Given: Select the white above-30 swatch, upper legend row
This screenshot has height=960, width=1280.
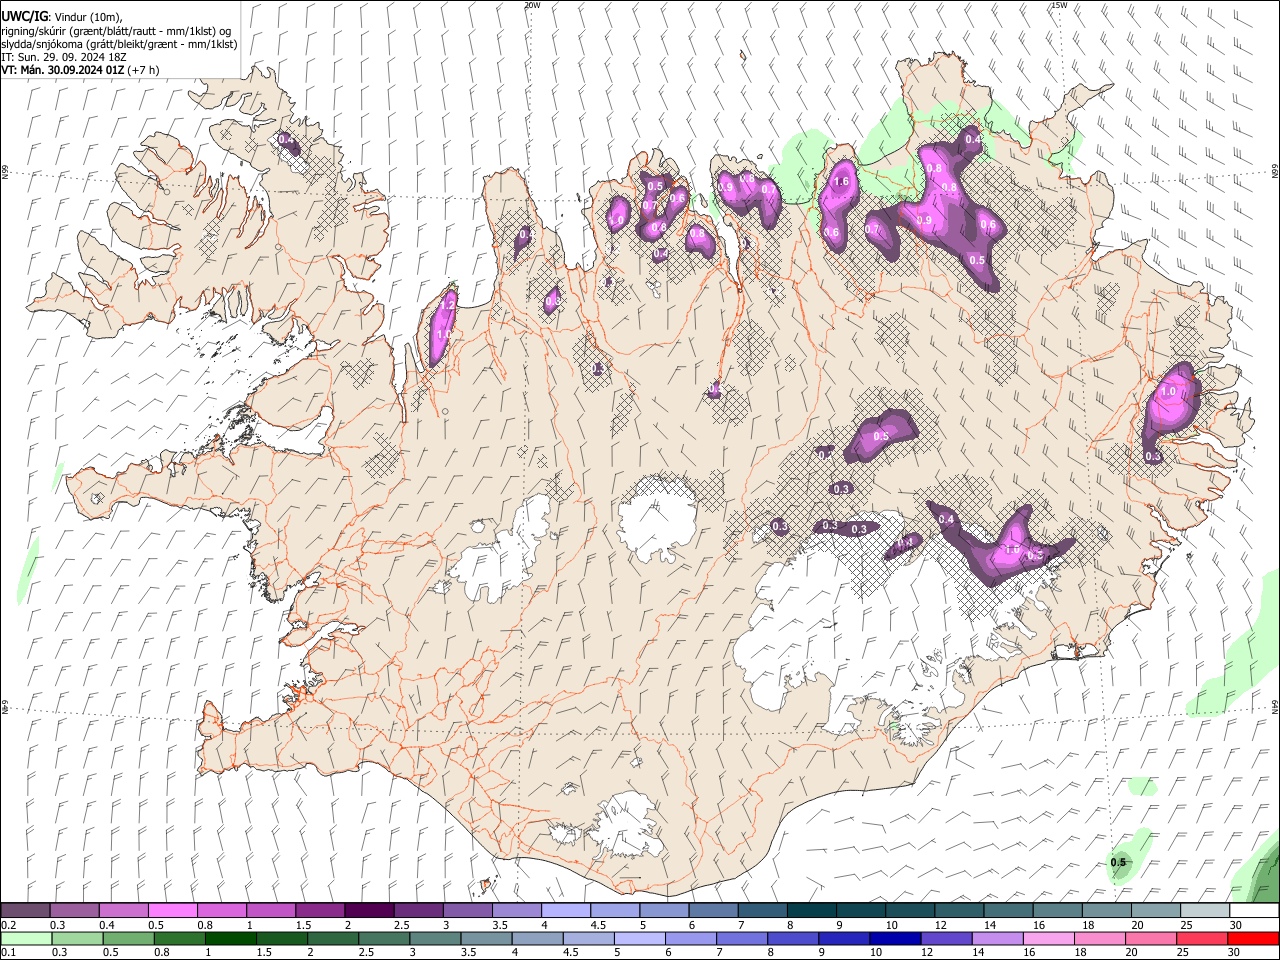Looking at the screenshot, I should pyautogui.click(x=1253, y=910).
